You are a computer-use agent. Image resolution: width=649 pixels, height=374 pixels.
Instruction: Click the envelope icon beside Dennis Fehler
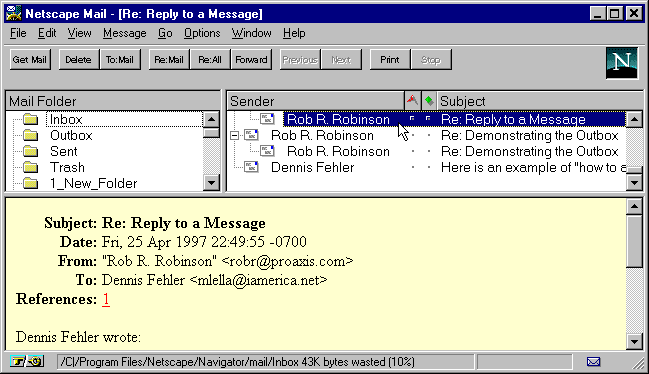251,167
